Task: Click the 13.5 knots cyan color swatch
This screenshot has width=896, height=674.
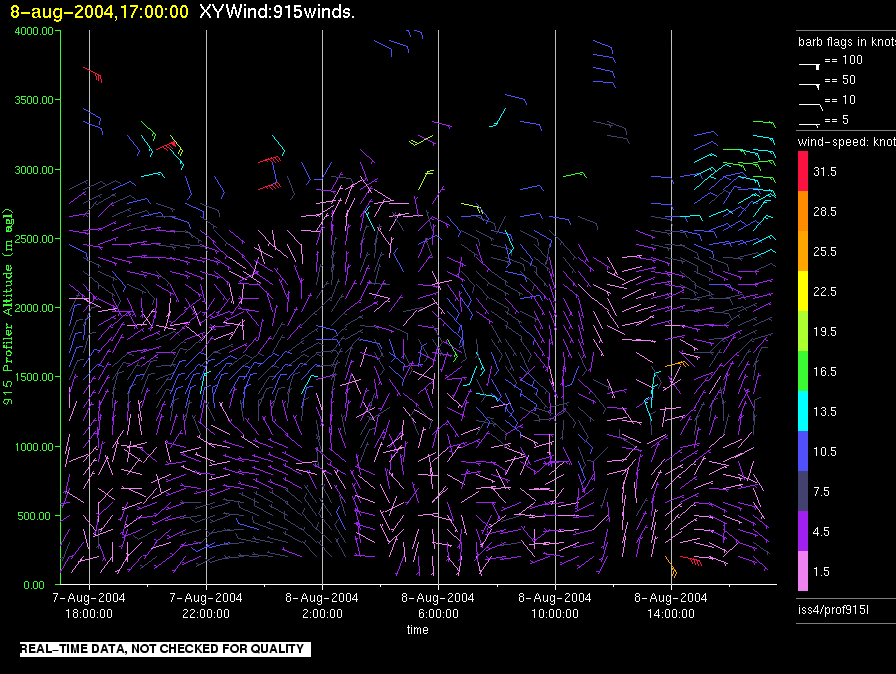Action: point(803,411)
